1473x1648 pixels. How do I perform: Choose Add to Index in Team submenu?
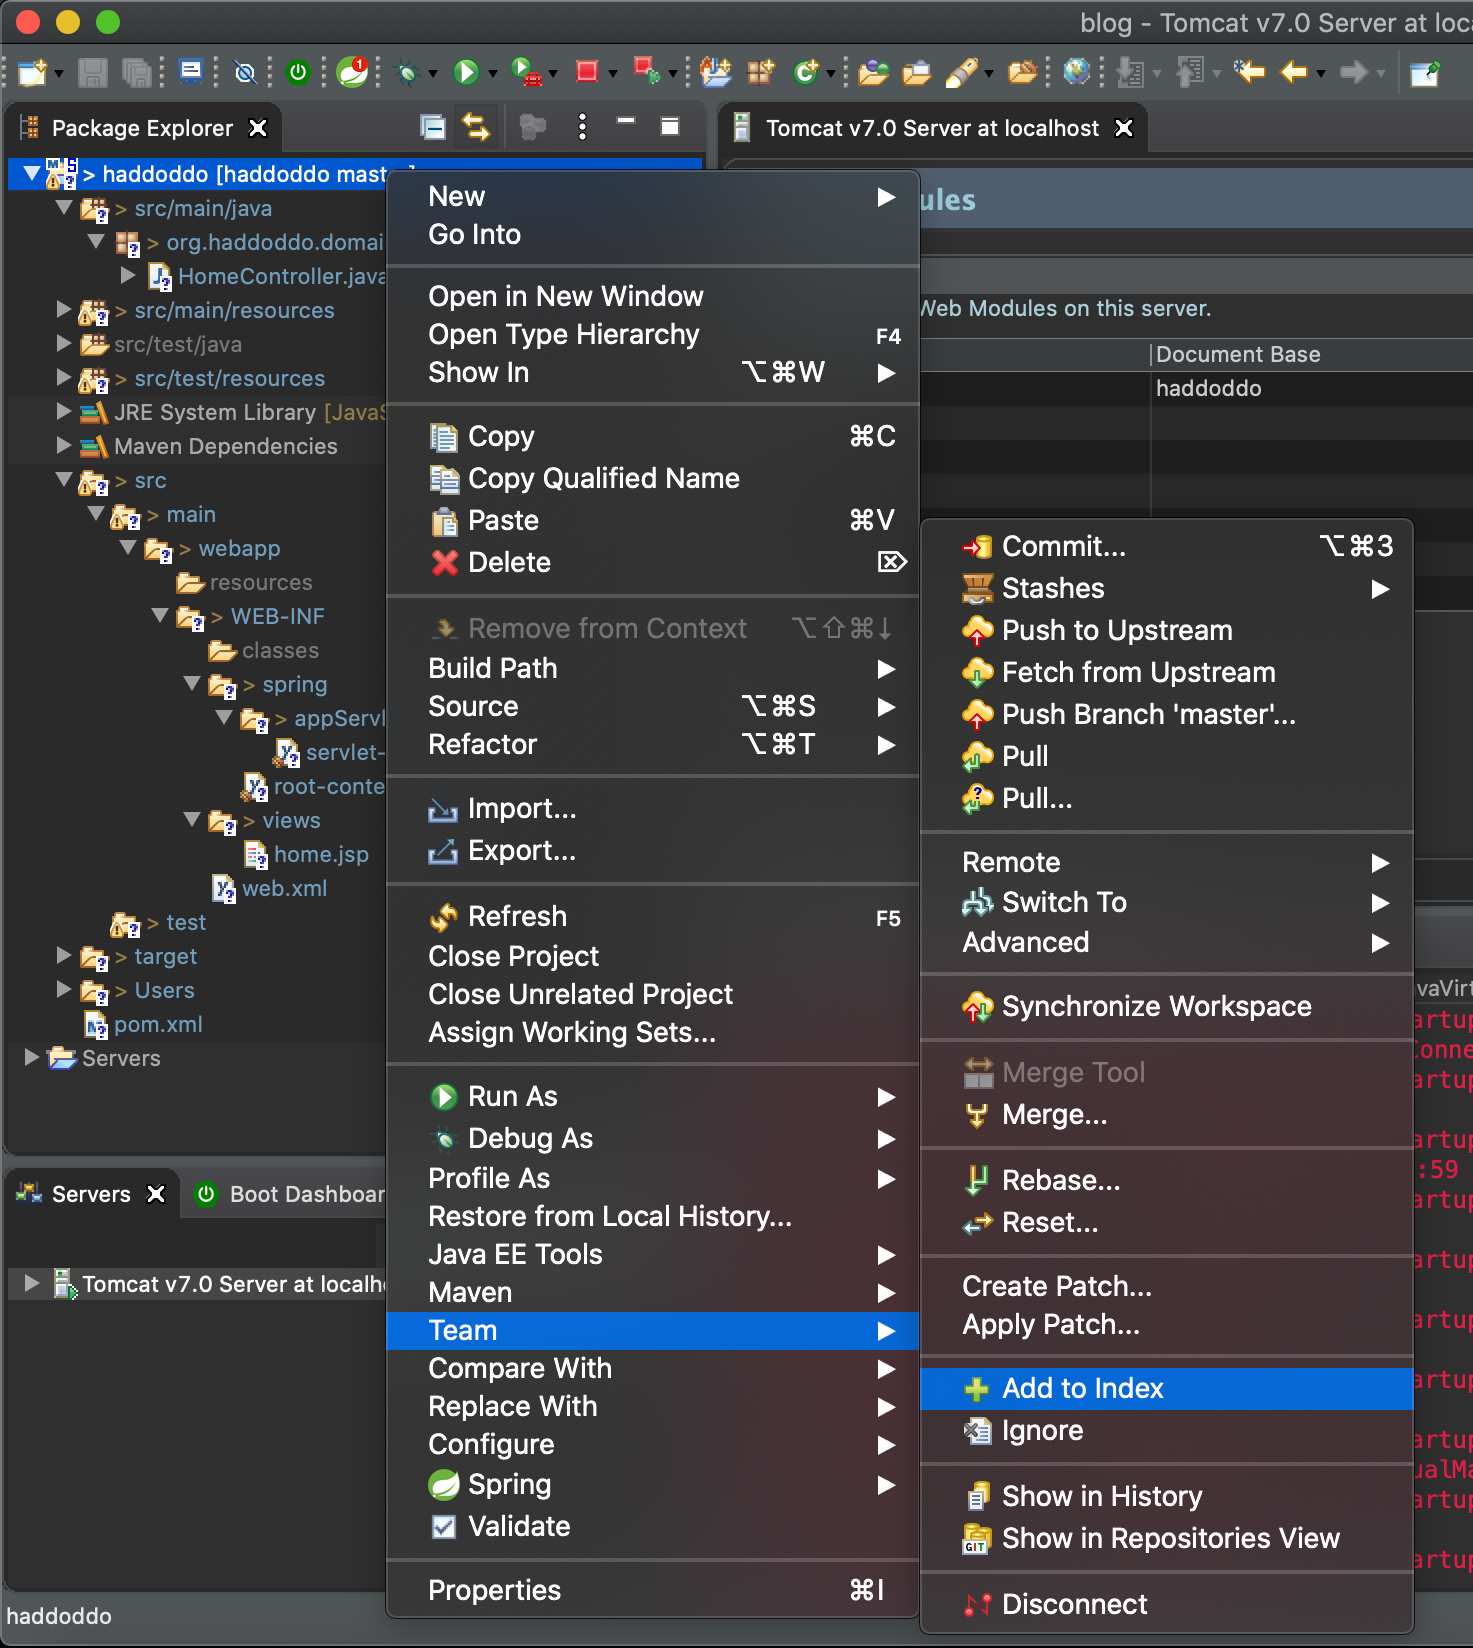tap(1166, 1389)
